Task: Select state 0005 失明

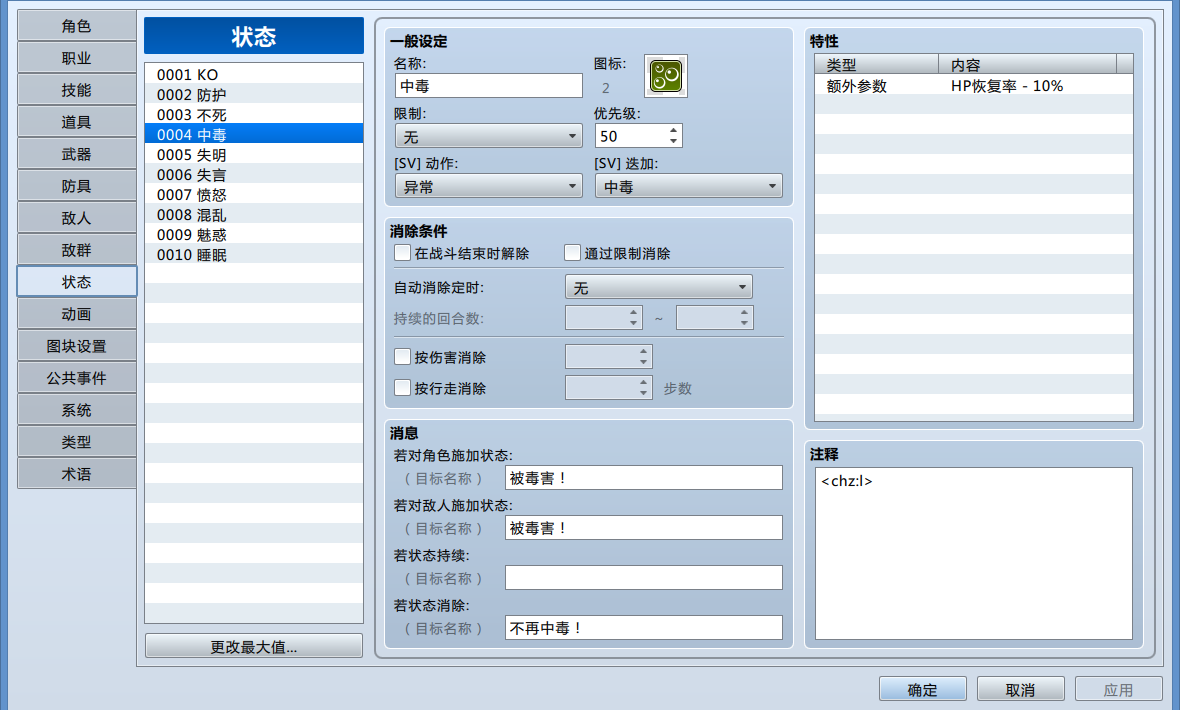Action: click(x=254, y=155)
